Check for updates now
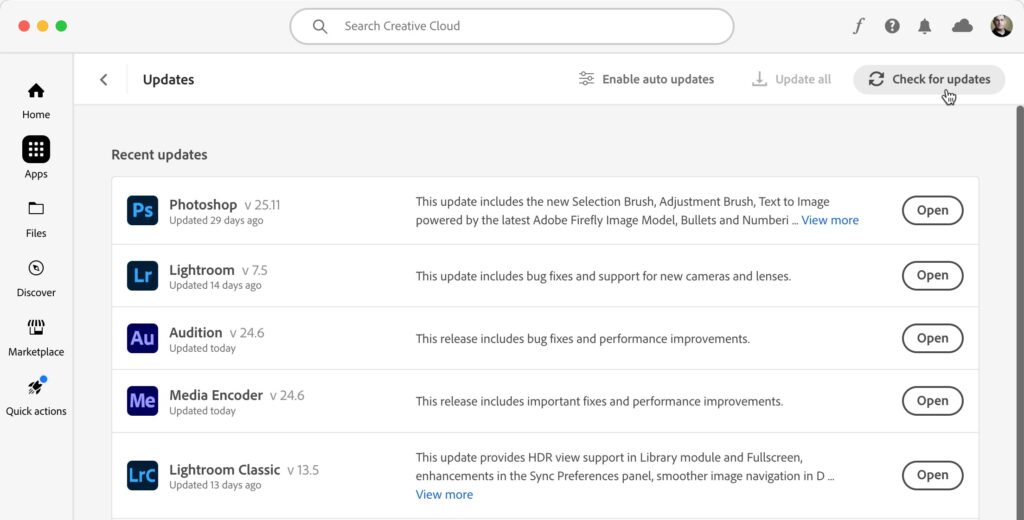This screenshot has height=520, width=1024. click(x=929, y=79)
